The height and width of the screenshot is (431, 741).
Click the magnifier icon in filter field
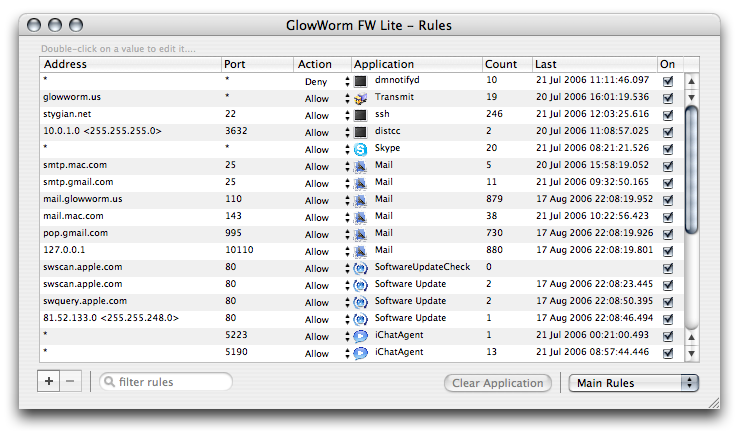110,381
